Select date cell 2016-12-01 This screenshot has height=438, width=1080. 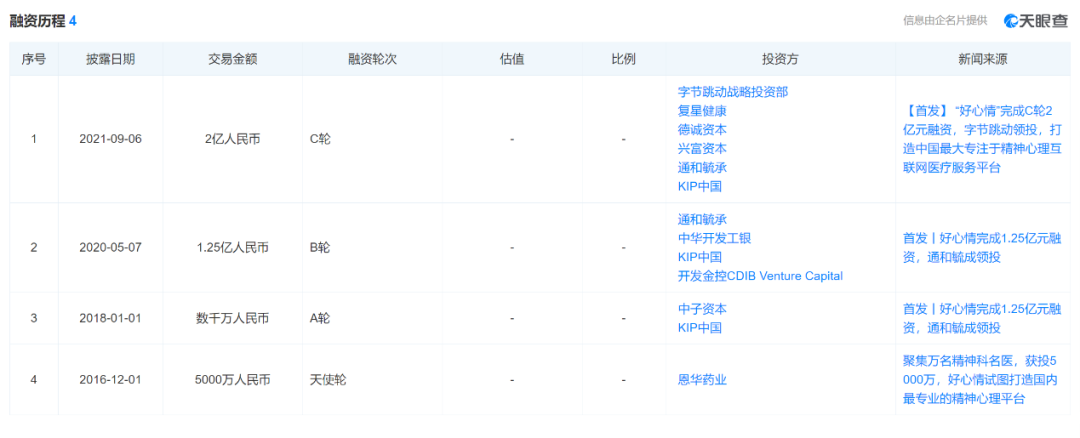click(x=110, y=379)
